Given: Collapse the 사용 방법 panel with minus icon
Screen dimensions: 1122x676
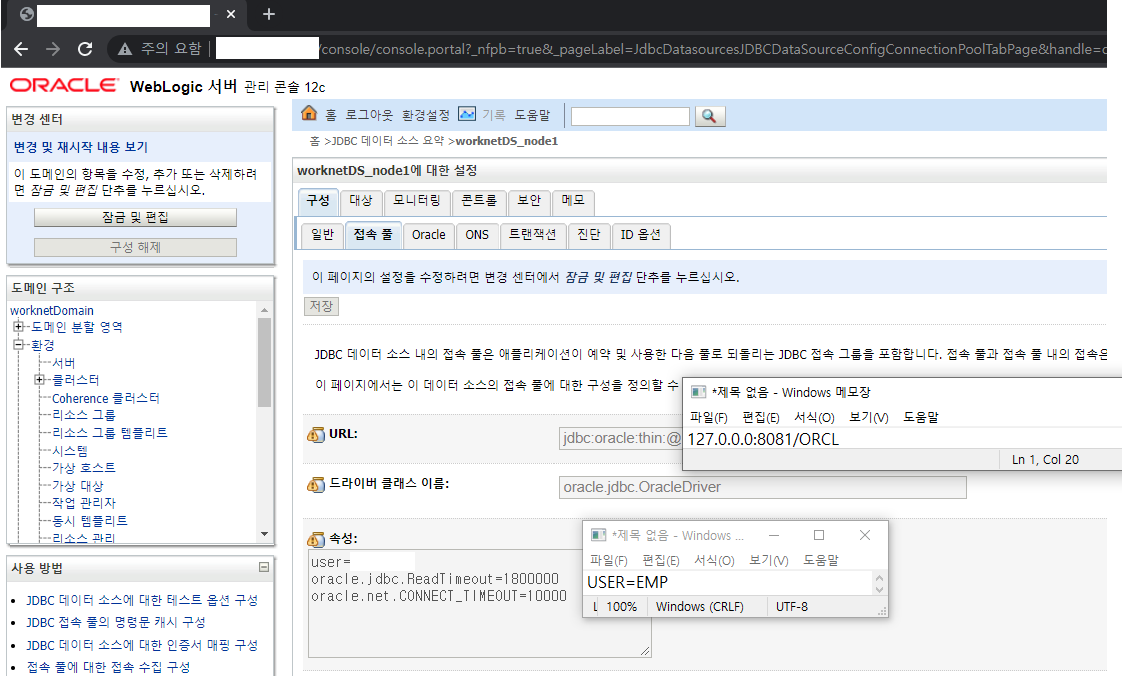Looking at the screenshot, I should [x=264, y=567].
